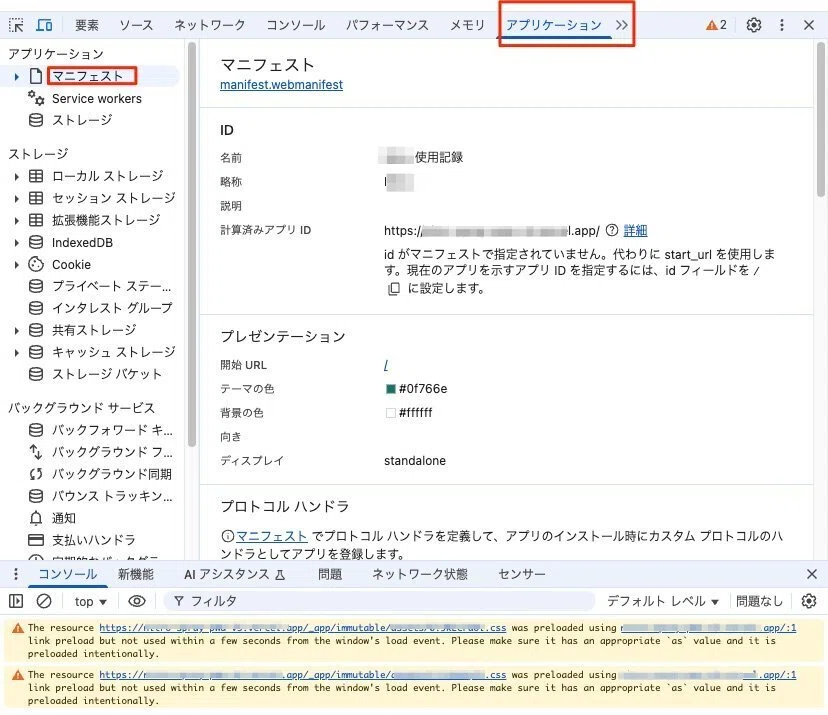The width and height of the screenshot is (828, 715).
Task: Expand セッション ストレージ tree arrow
Action: (x=16, y=199)
